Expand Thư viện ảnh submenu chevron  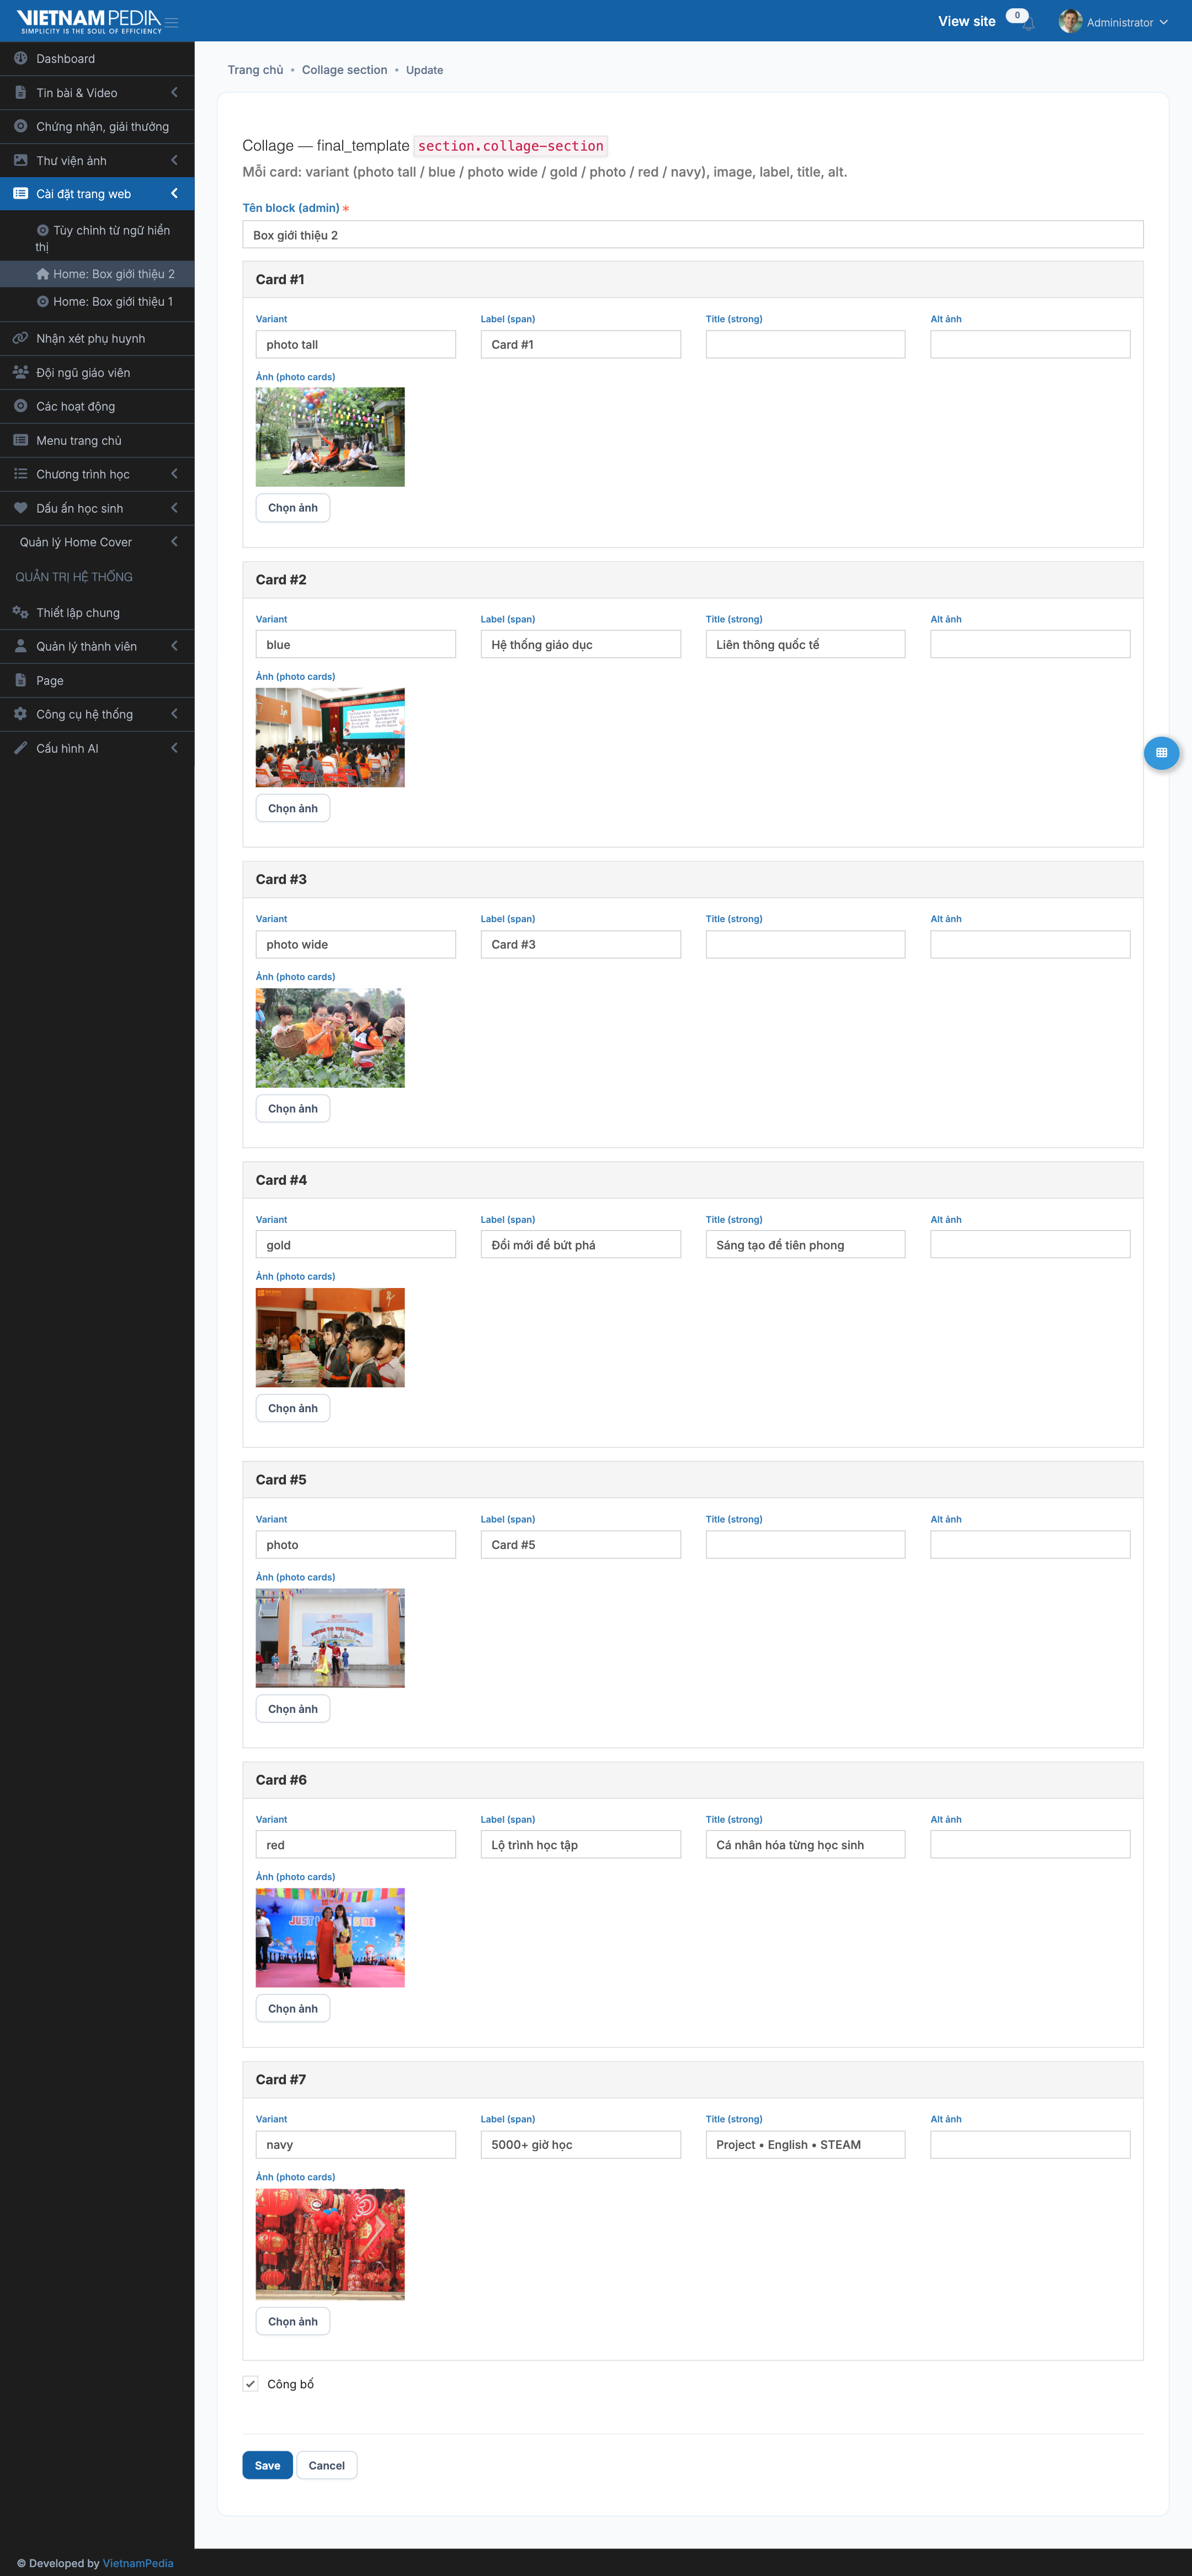174,160
